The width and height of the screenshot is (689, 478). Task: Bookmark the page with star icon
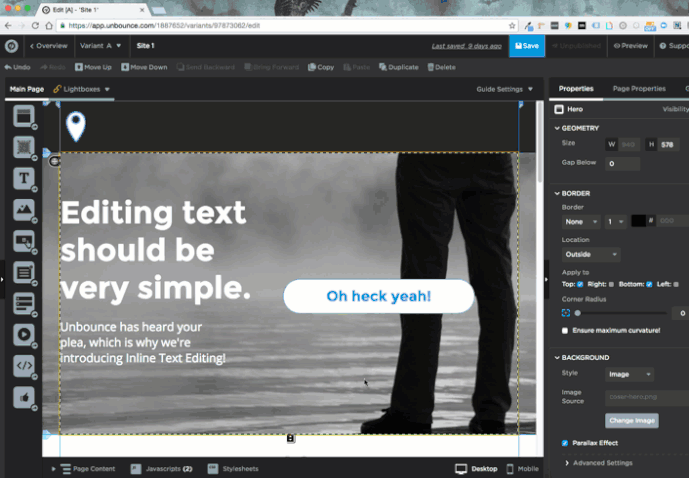[512, 25]
